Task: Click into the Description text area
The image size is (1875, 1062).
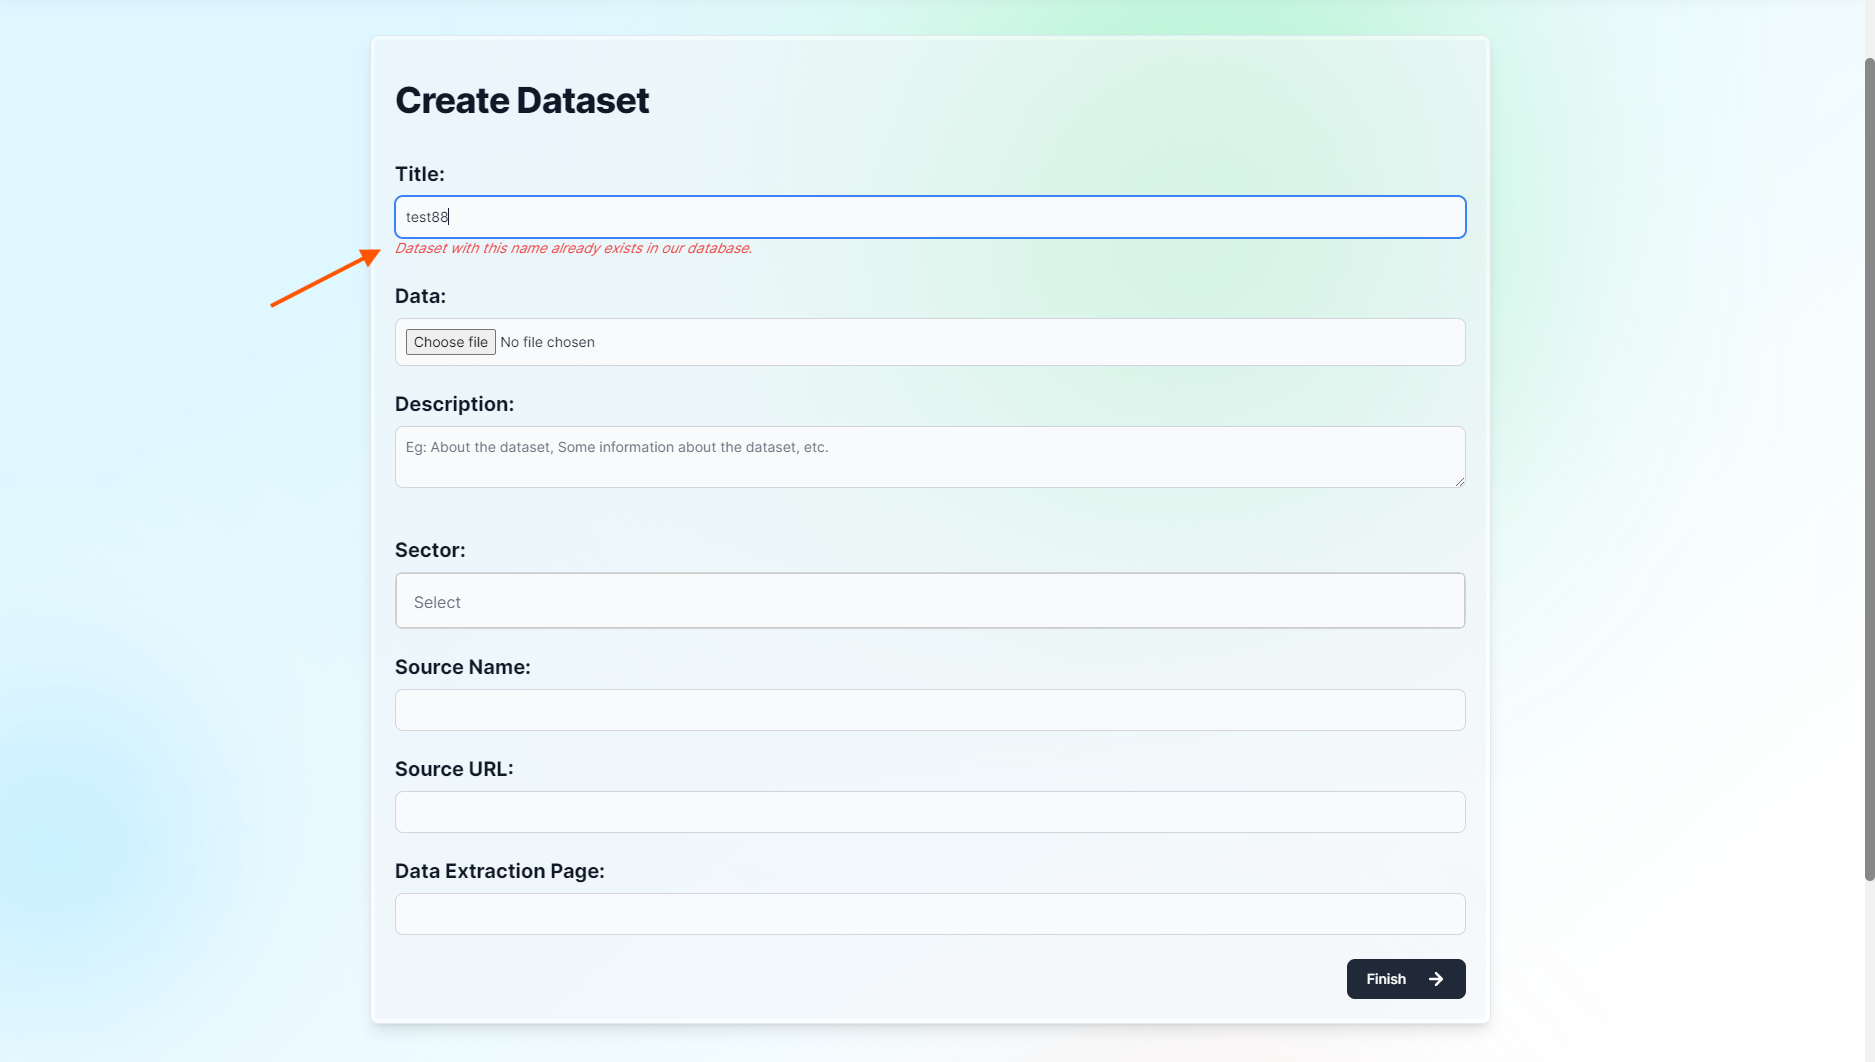Action: click(x=929, y=457)
